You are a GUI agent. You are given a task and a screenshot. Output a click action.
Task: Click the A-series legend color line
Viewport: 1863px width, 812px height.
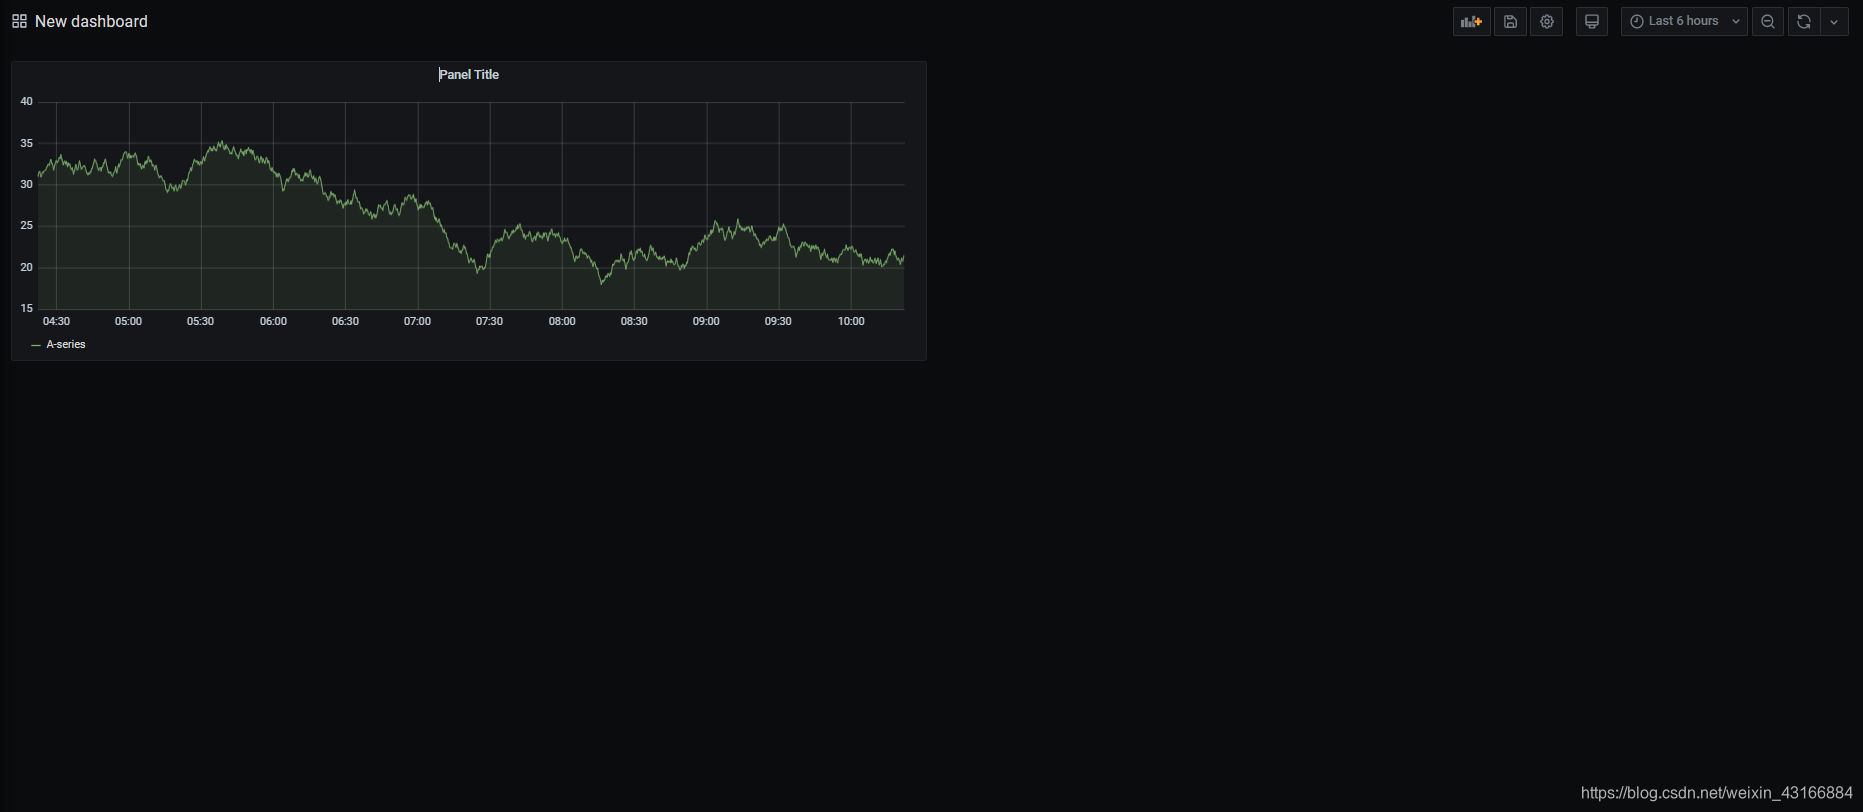(36, 345)
